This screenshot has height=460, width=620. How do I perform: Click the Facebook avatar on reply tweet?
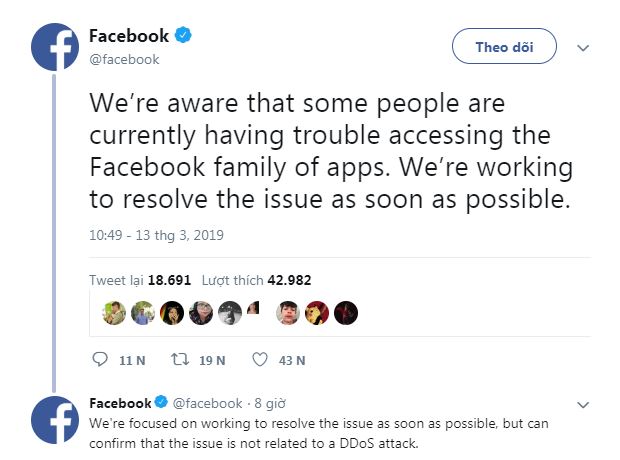55,420
